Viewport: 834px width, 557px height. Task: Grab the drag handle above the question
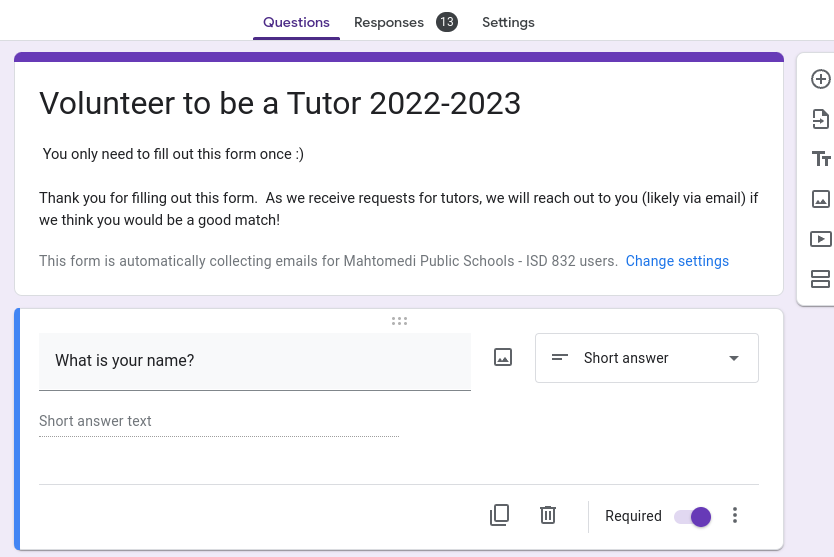(x=400, y=321)
